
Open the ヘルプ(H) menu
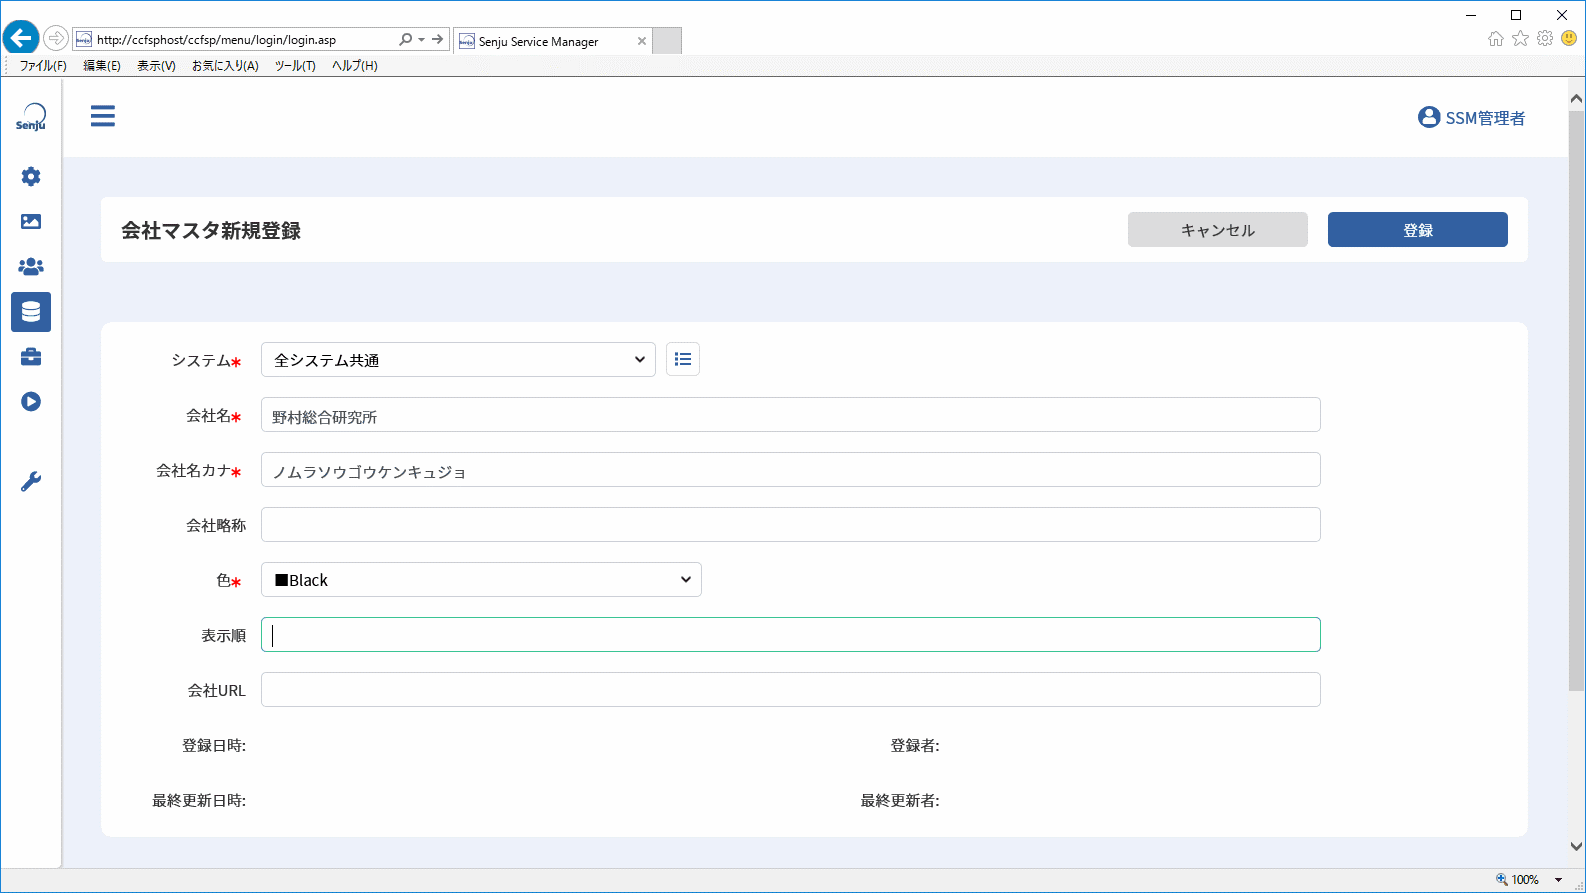click(355, 66)
